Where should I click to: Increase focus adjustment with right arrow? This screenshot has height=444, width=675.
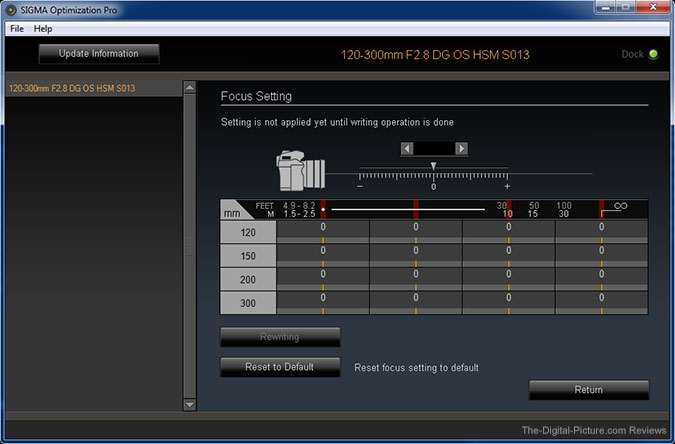[x=461, y=149]
